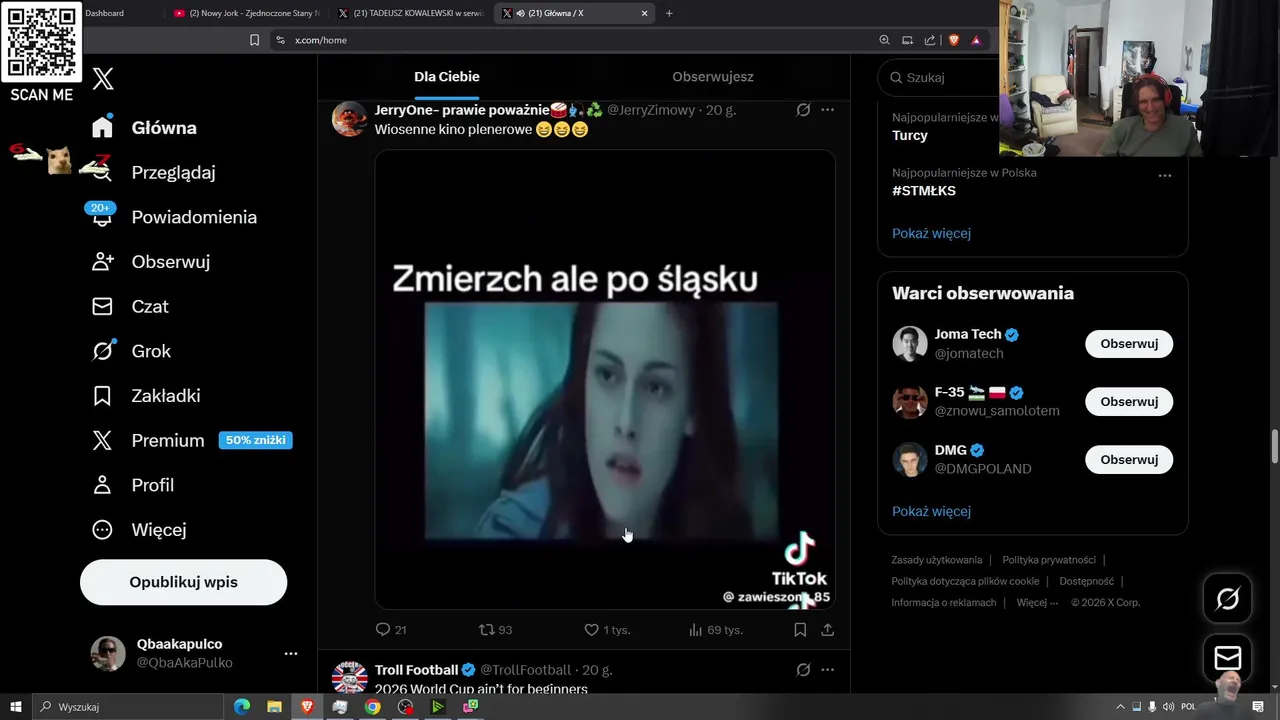The width and height of the screenshot is (1280, 720).
Task: Follow F-35 @znowu_samolotem account
Action: 1129,401
